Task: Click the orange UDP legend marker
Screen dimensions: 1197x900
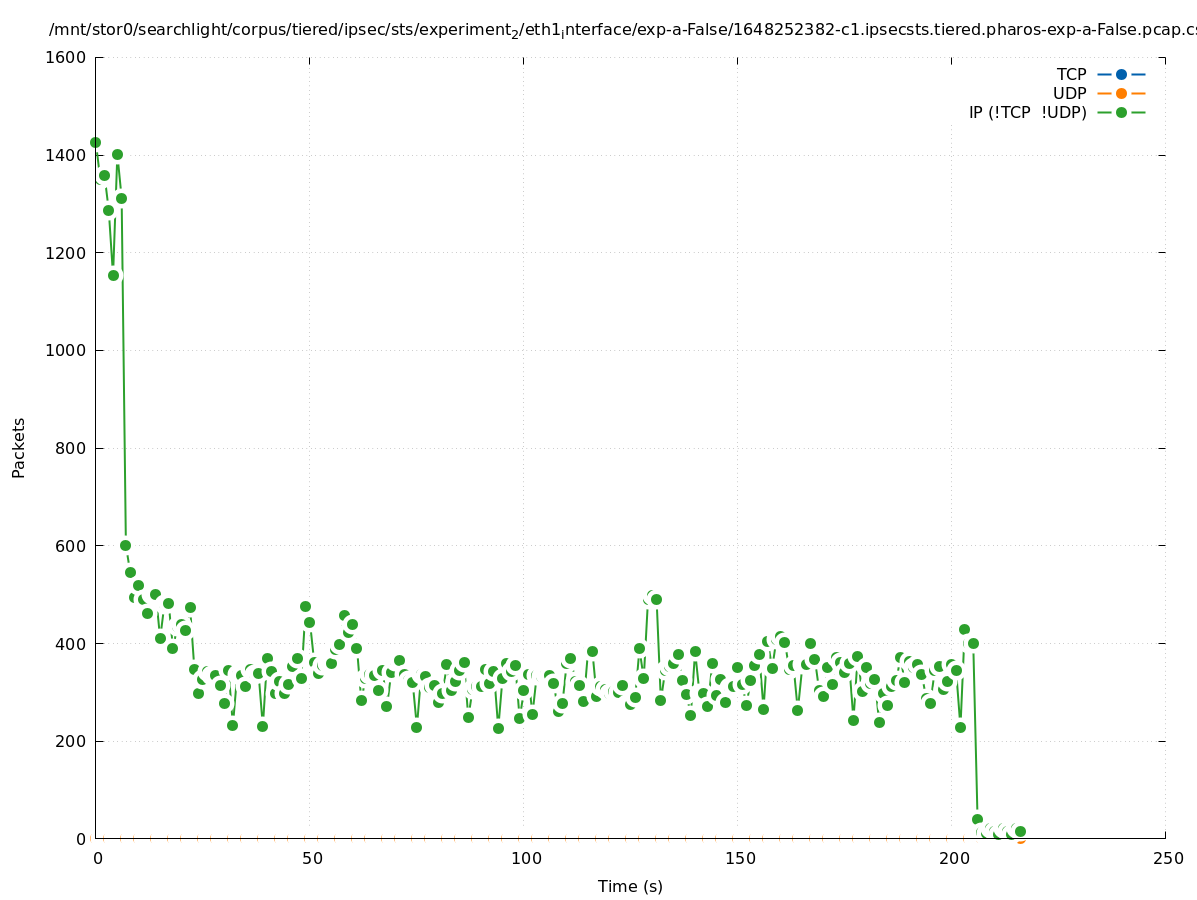Action: click(1121, 93)
